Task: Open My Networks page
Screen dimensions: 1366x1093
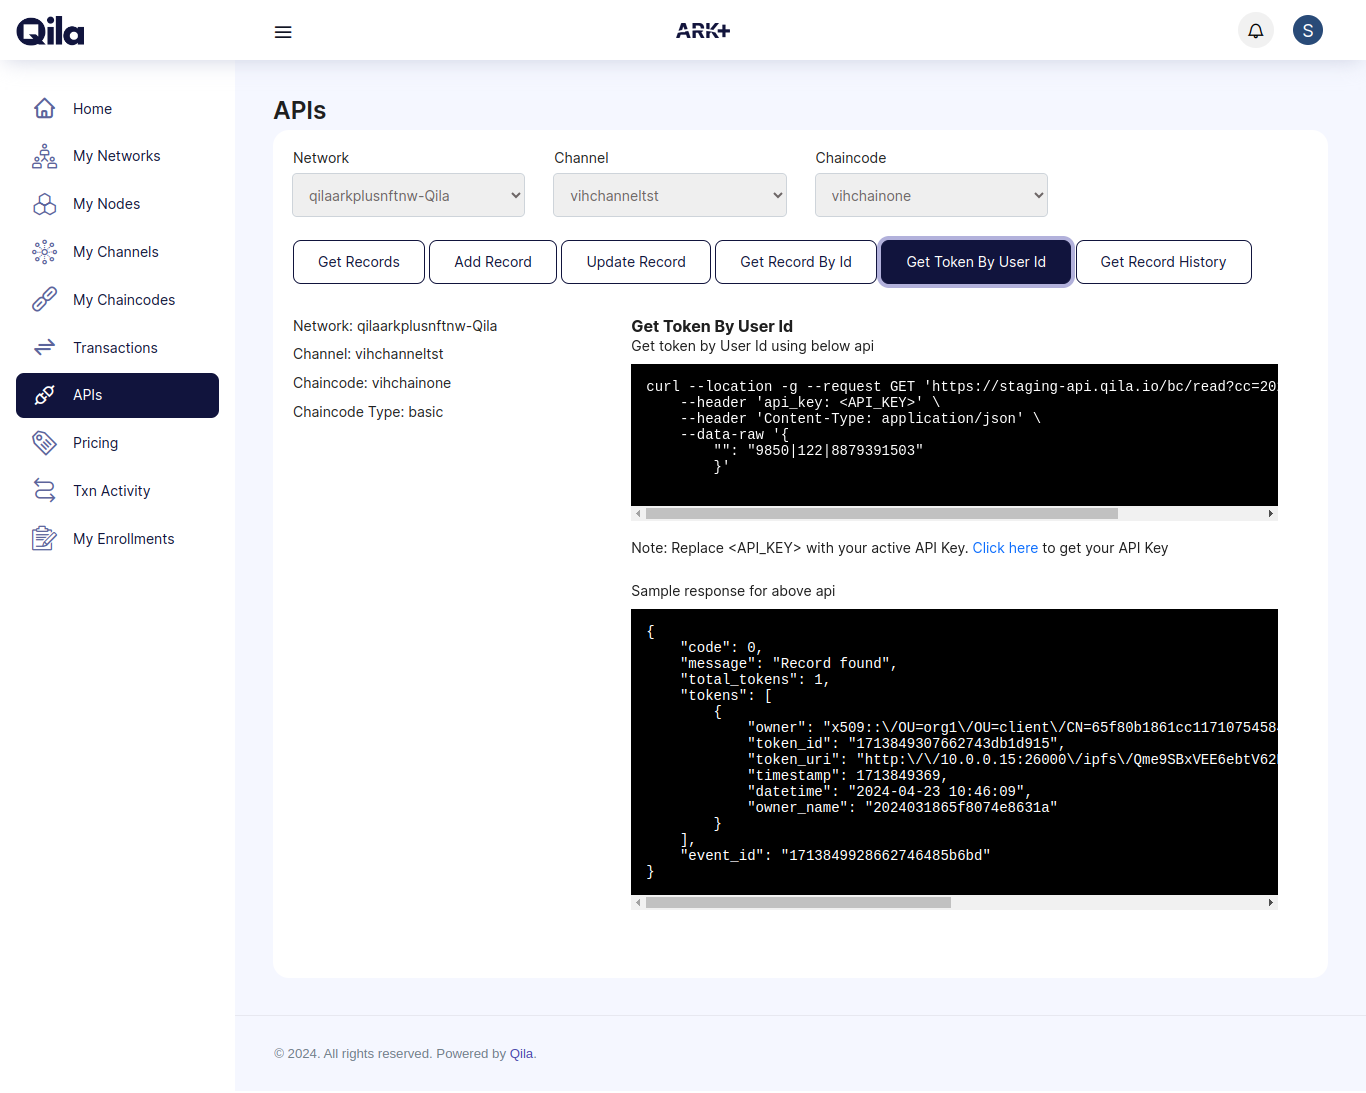Action: point(117,156)
